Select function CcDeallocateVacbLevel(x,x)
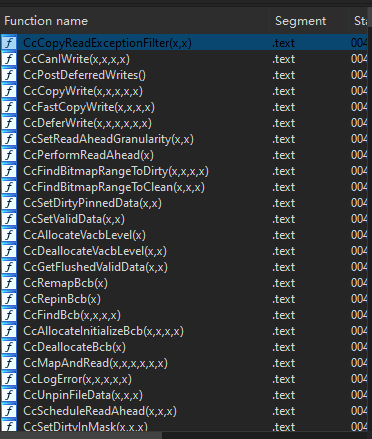372x439 pixels. pyautogui.click(x=95, y=251)
